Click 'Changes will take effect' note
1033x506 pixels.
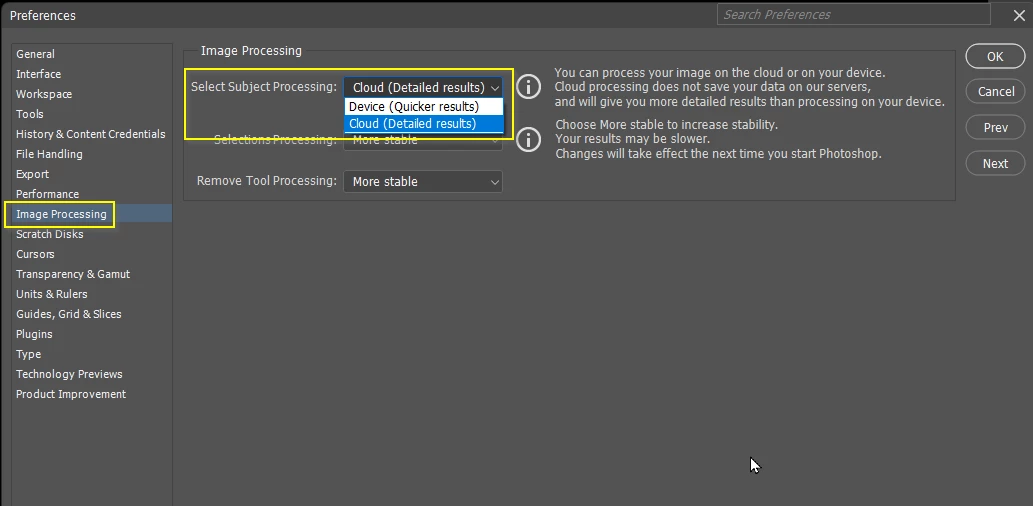pos(718,154)
